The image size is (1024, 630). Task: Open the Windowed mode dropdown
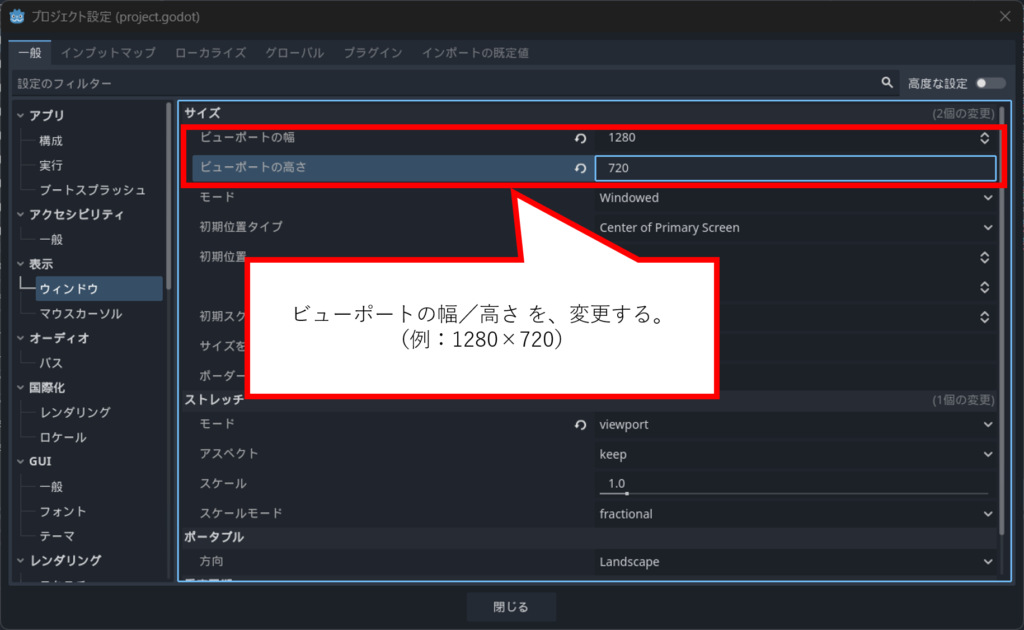[795, 198]
